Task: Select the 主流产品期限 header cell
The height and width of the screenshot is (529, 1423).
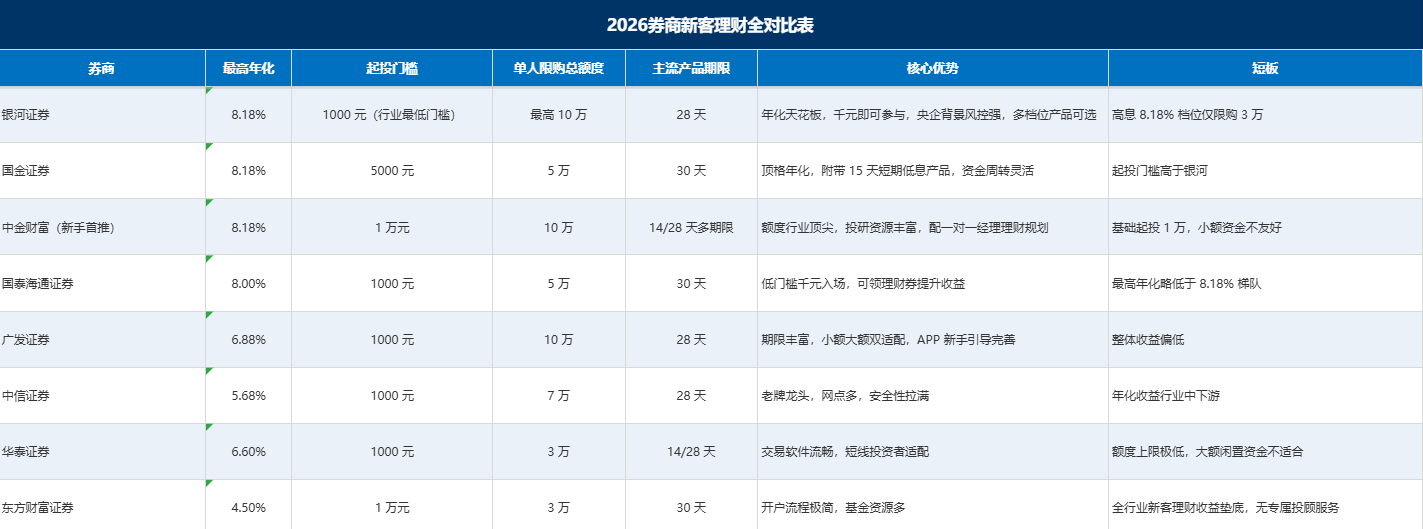Action: (691, 68)
